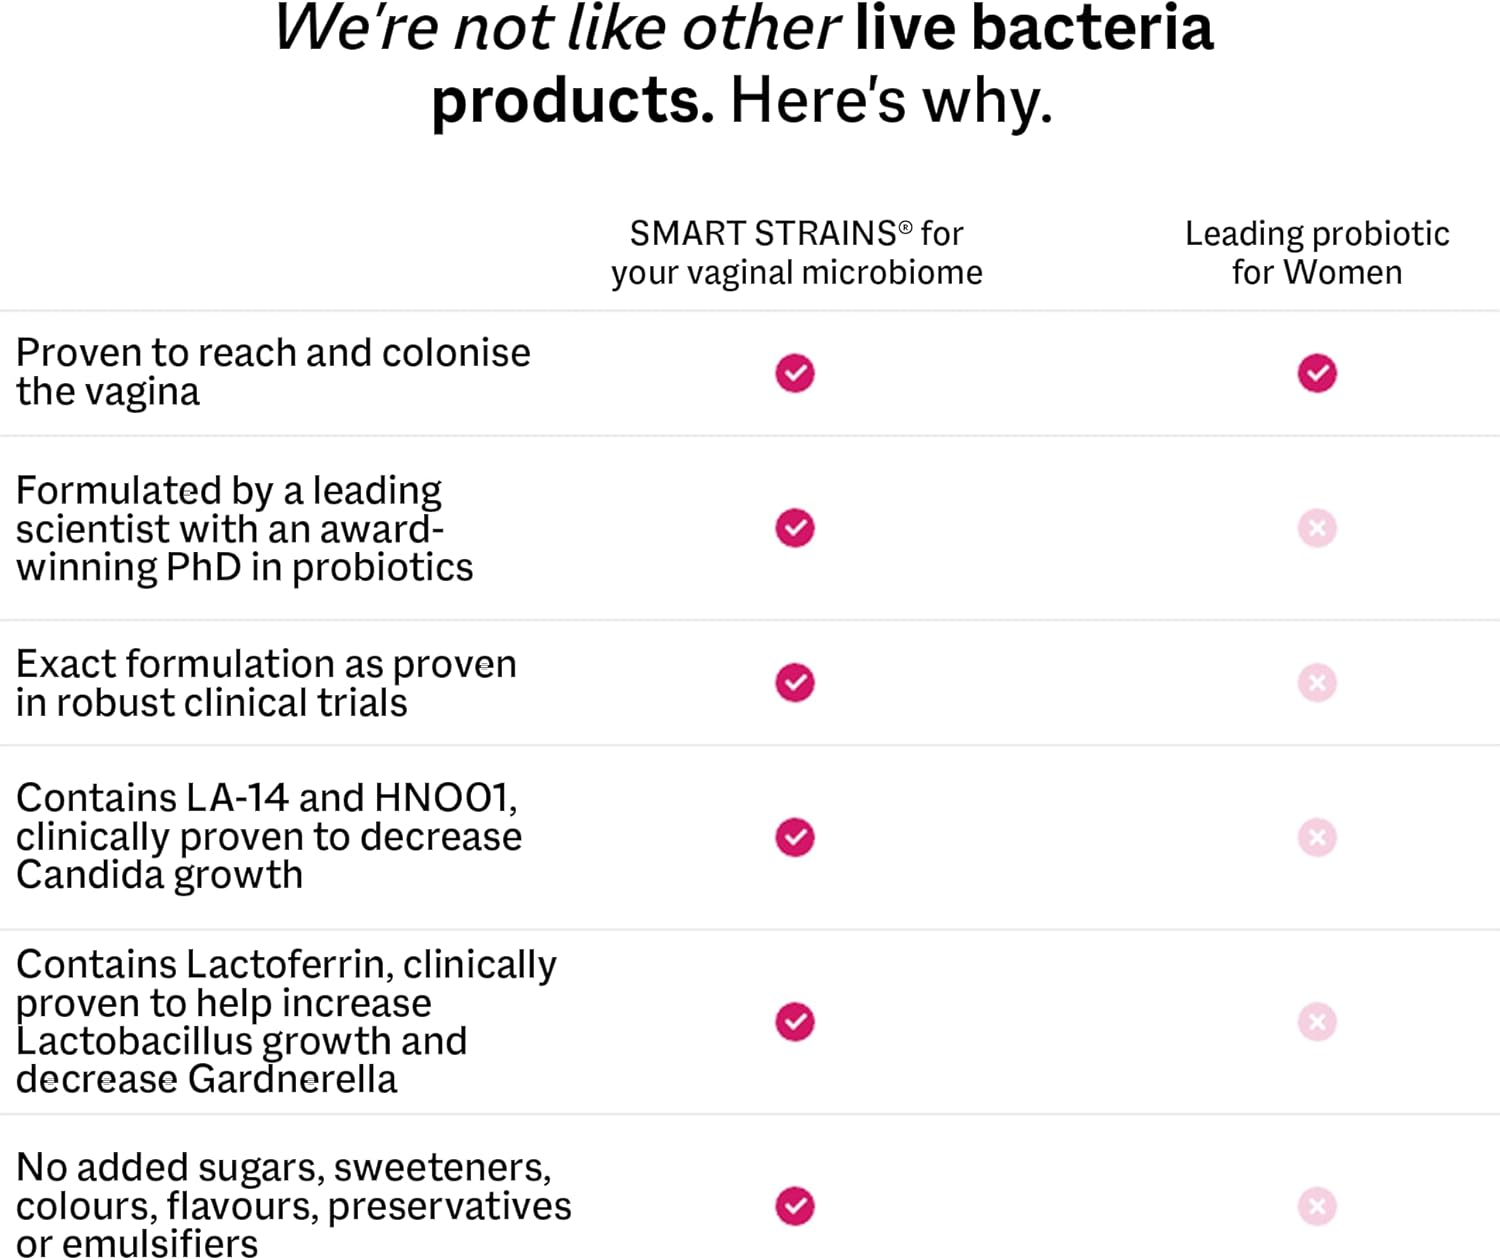Image resolution: width=1500 pixels, height=1260 pixels.
Task: Select the SMART STRAINS column header
Action: (x=796, y=253)
